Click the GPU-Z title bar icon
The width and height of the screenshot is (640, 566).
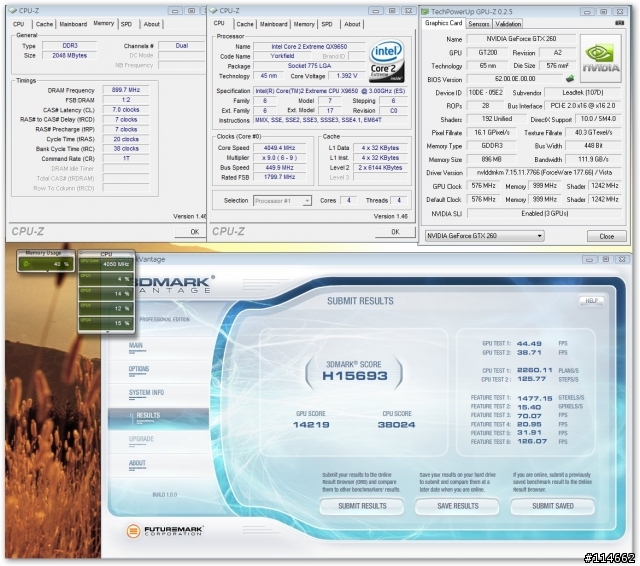pyautogui.click(x=425, y=11)
